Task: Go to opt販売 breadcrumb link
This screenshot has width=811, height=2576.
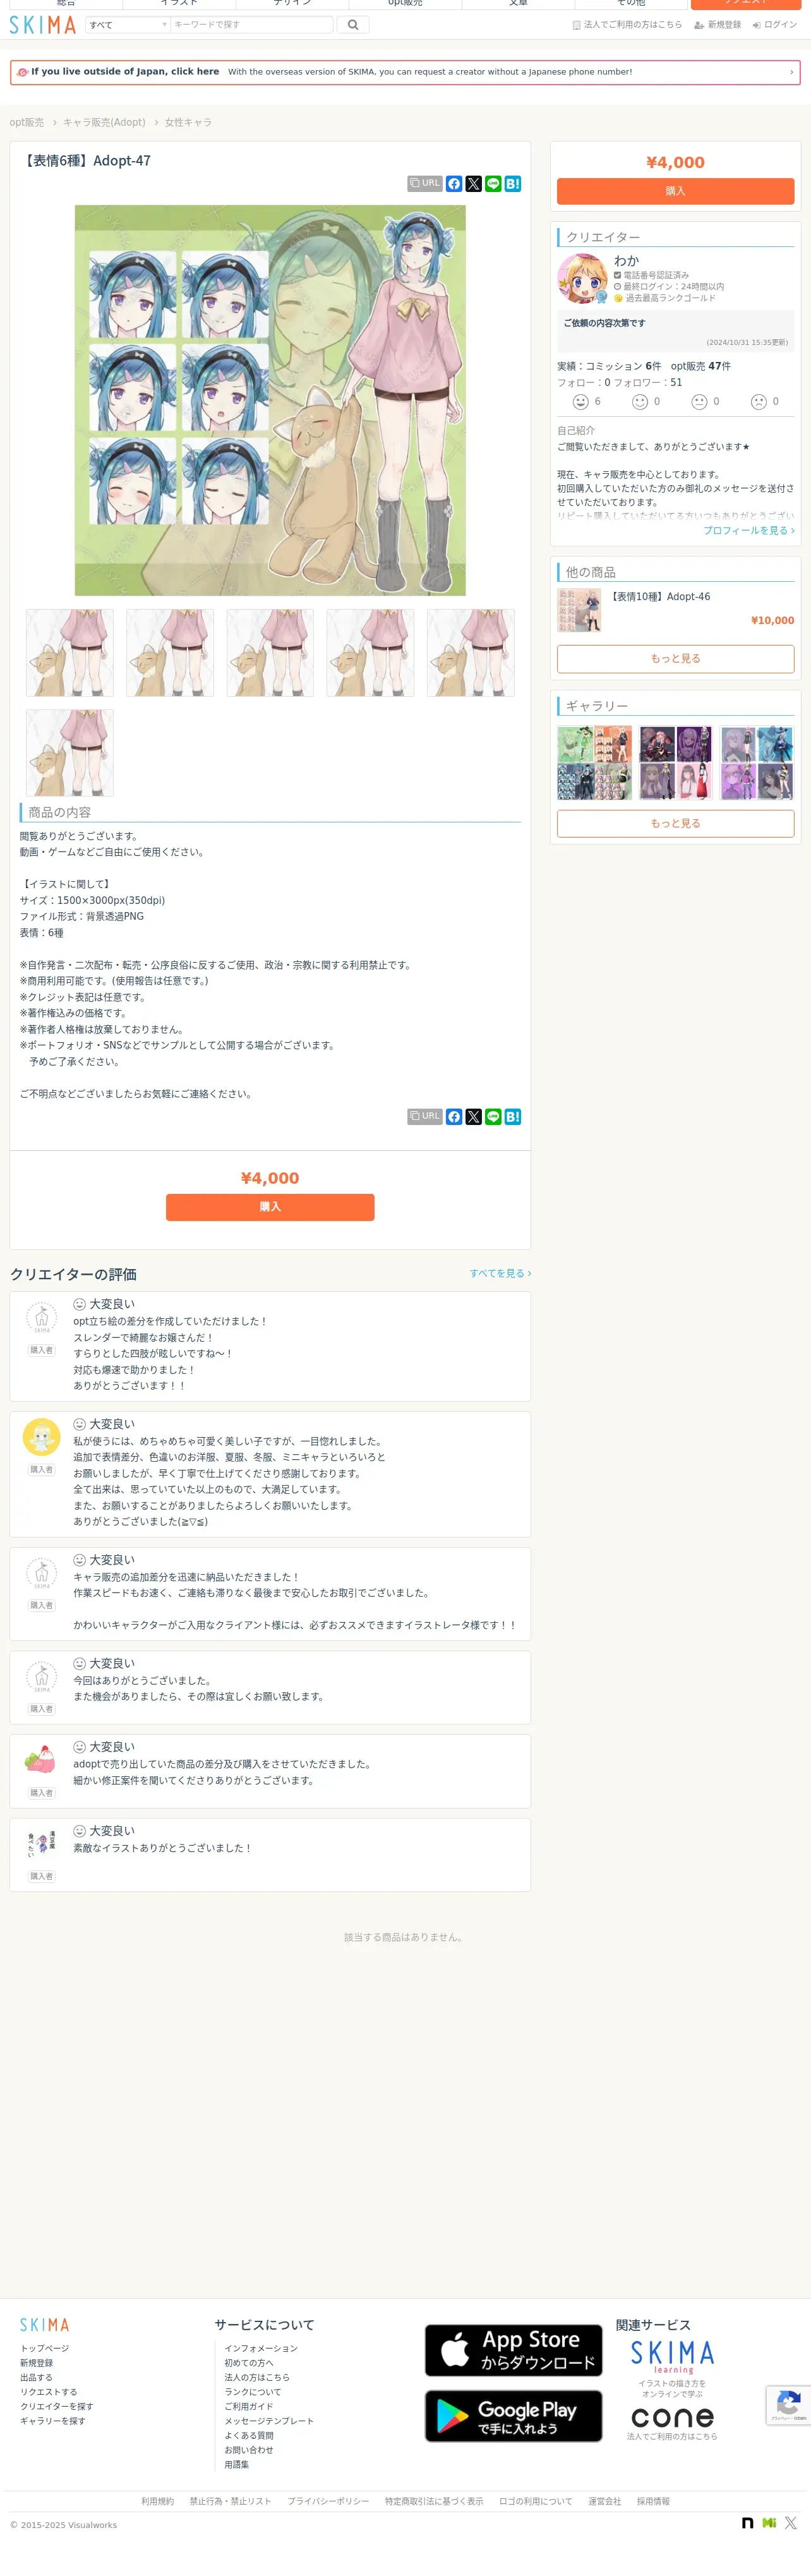Action: click(27, 122)
